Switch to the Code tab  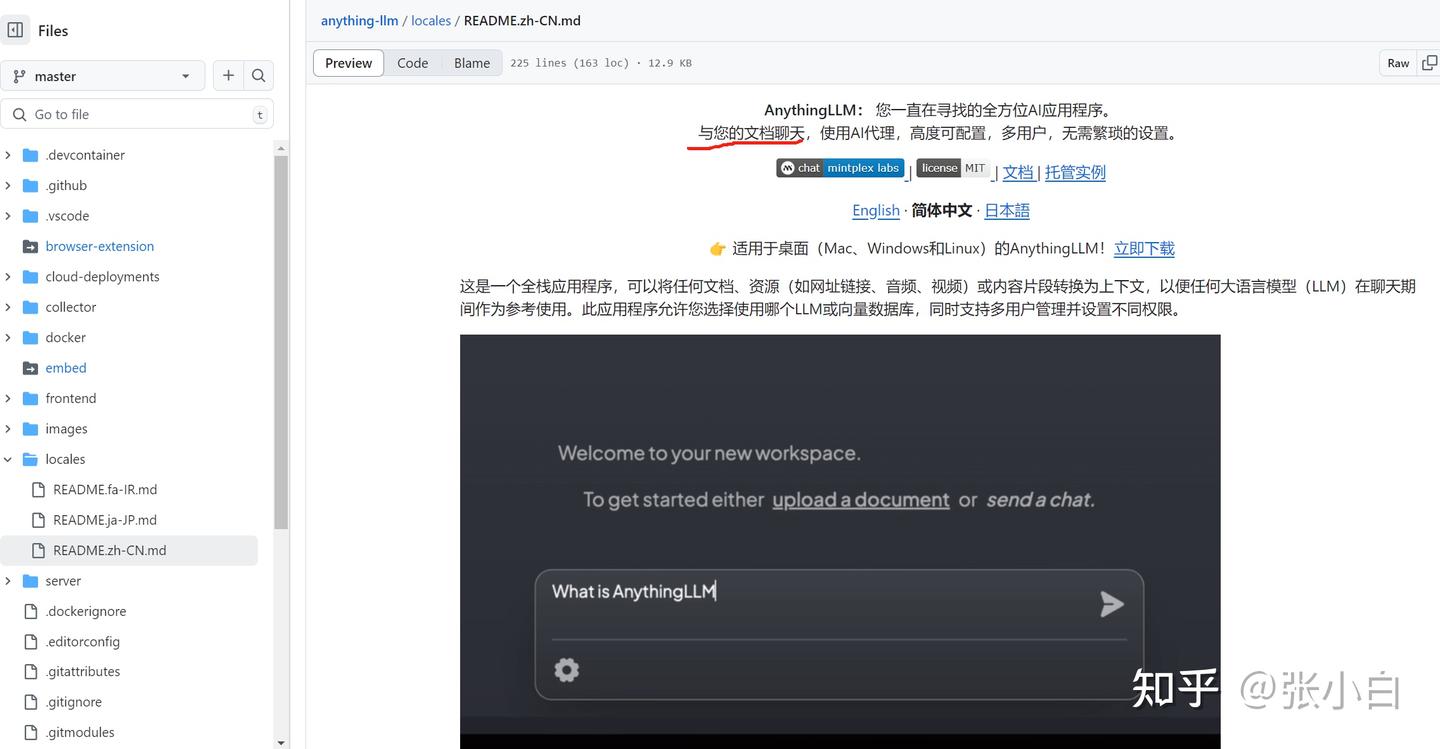(x=412, y=62)
